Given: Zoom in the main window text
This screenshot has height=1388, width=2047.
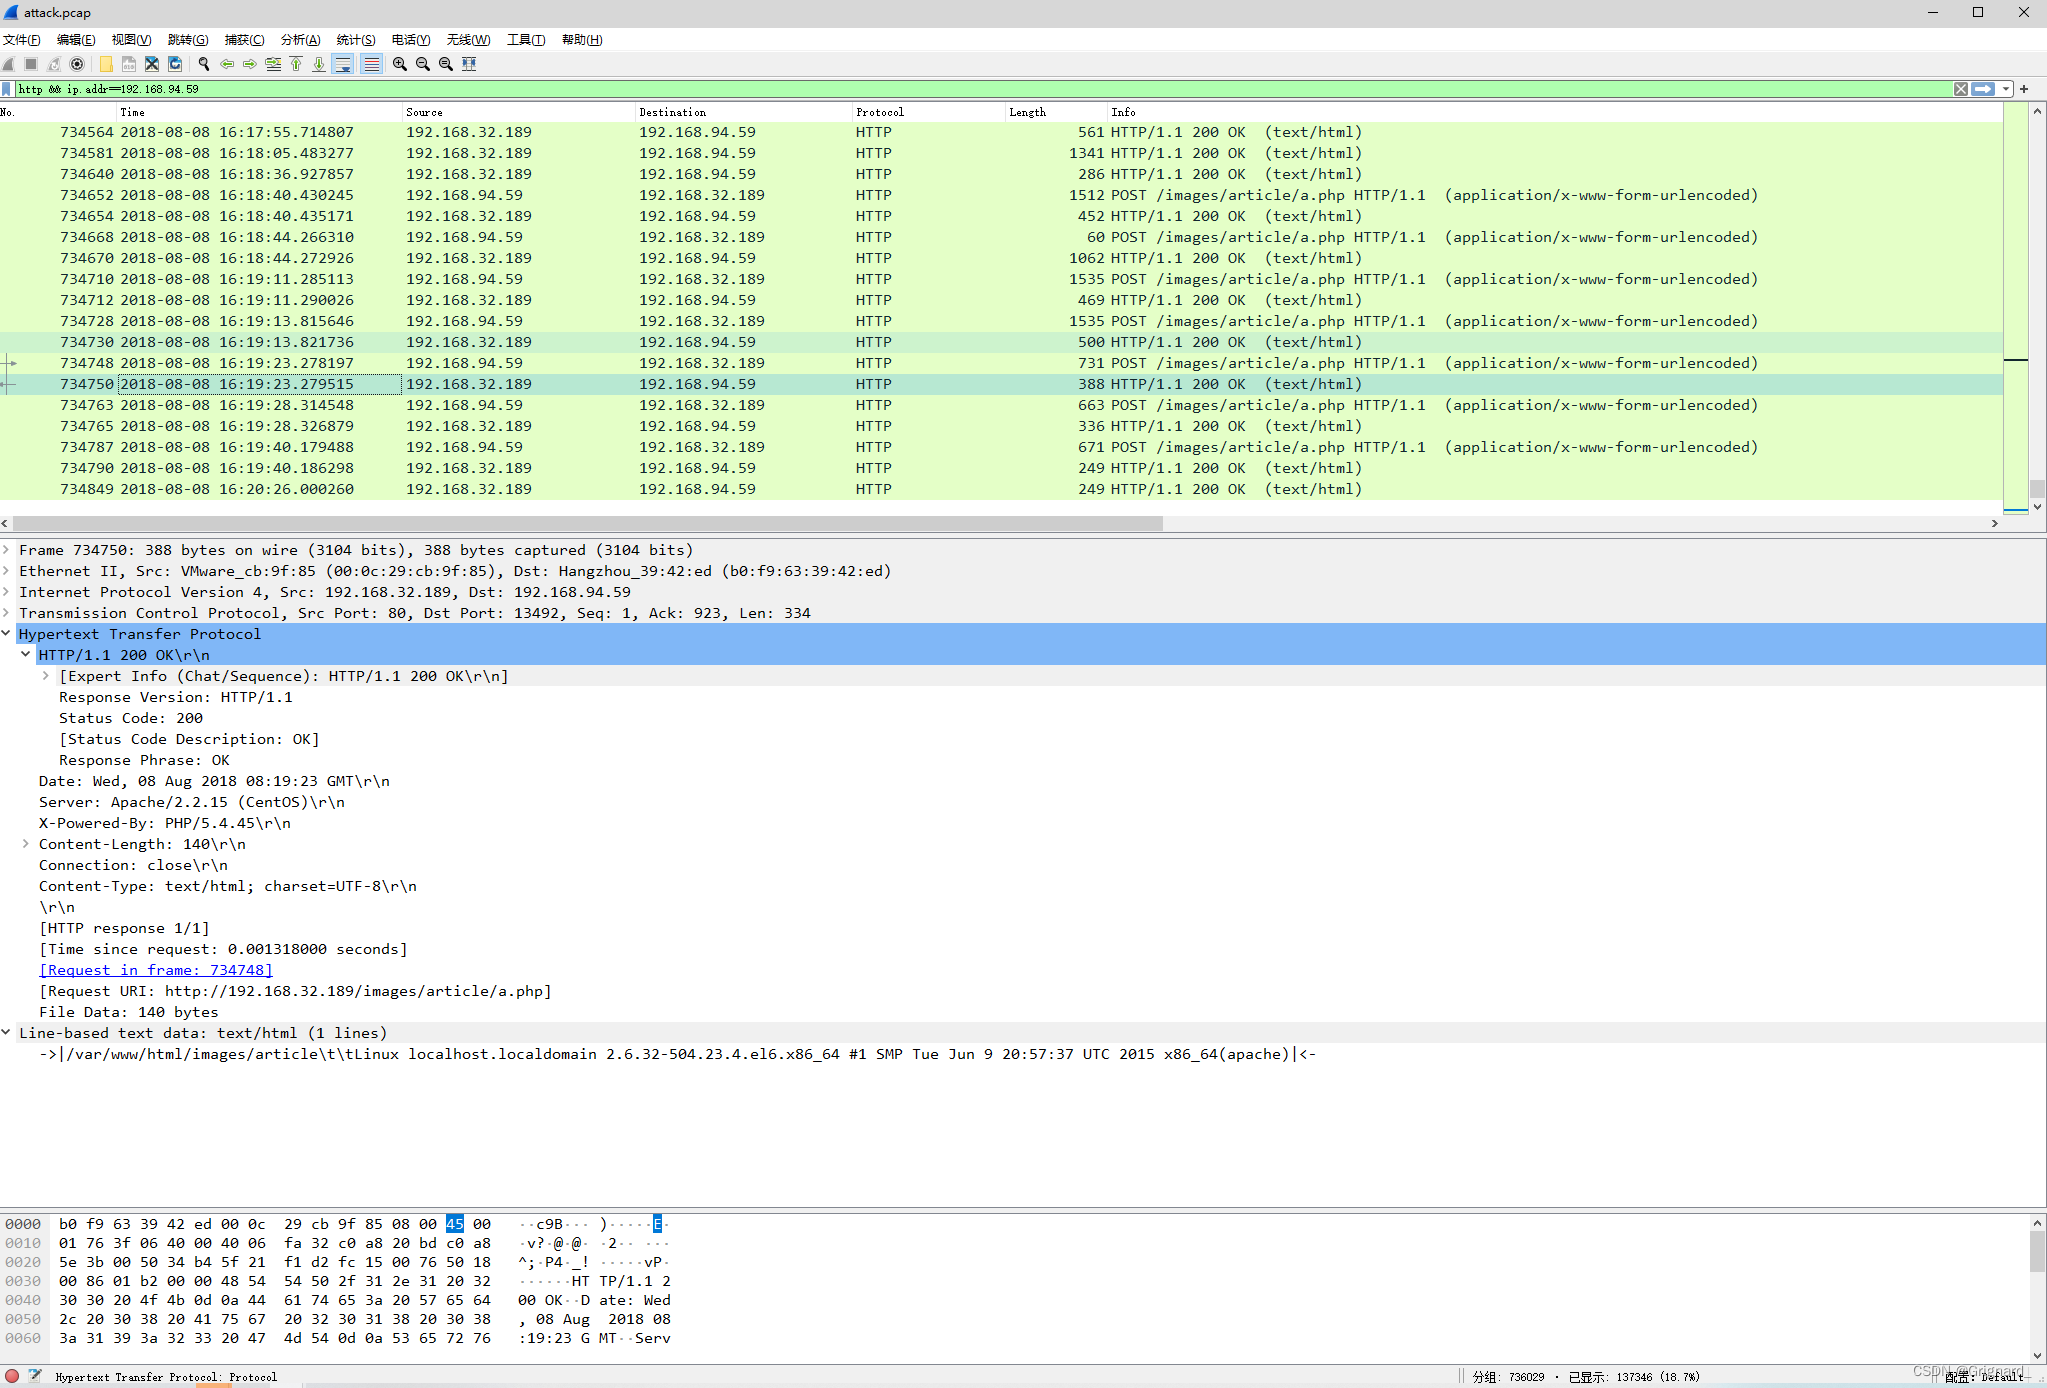Looking at the screenshot, I should pos(400,64).
